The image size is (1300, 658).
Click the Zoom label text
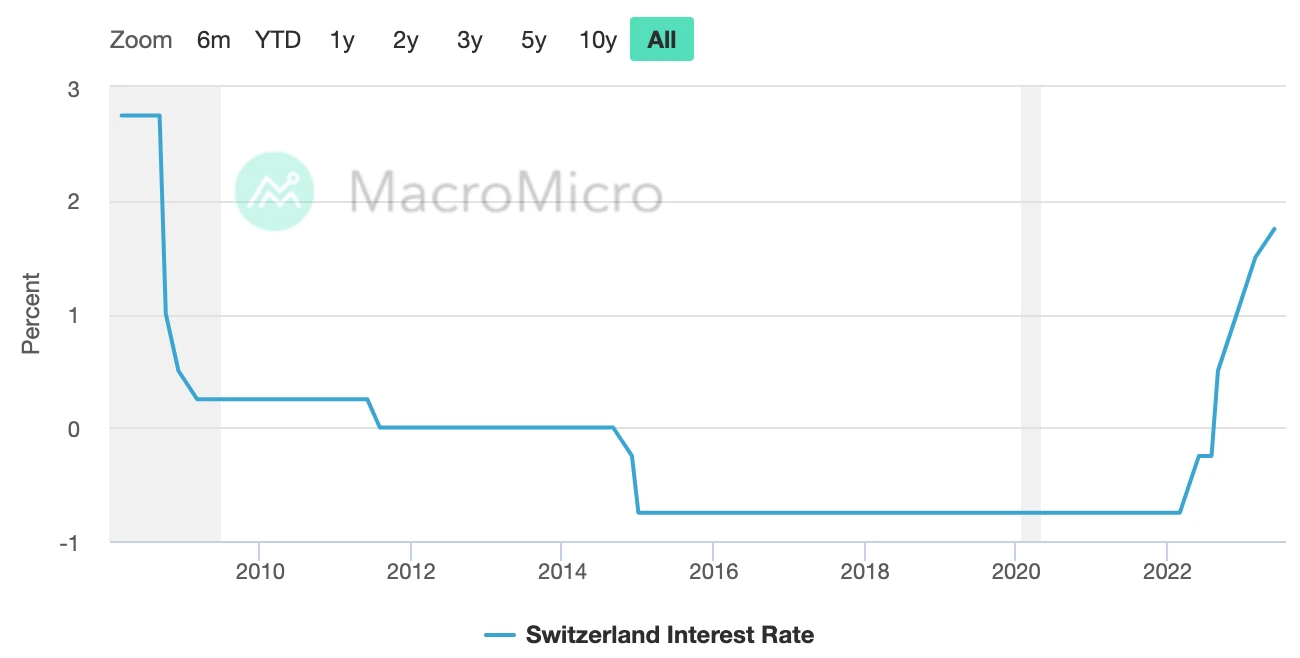pos(141,40)
